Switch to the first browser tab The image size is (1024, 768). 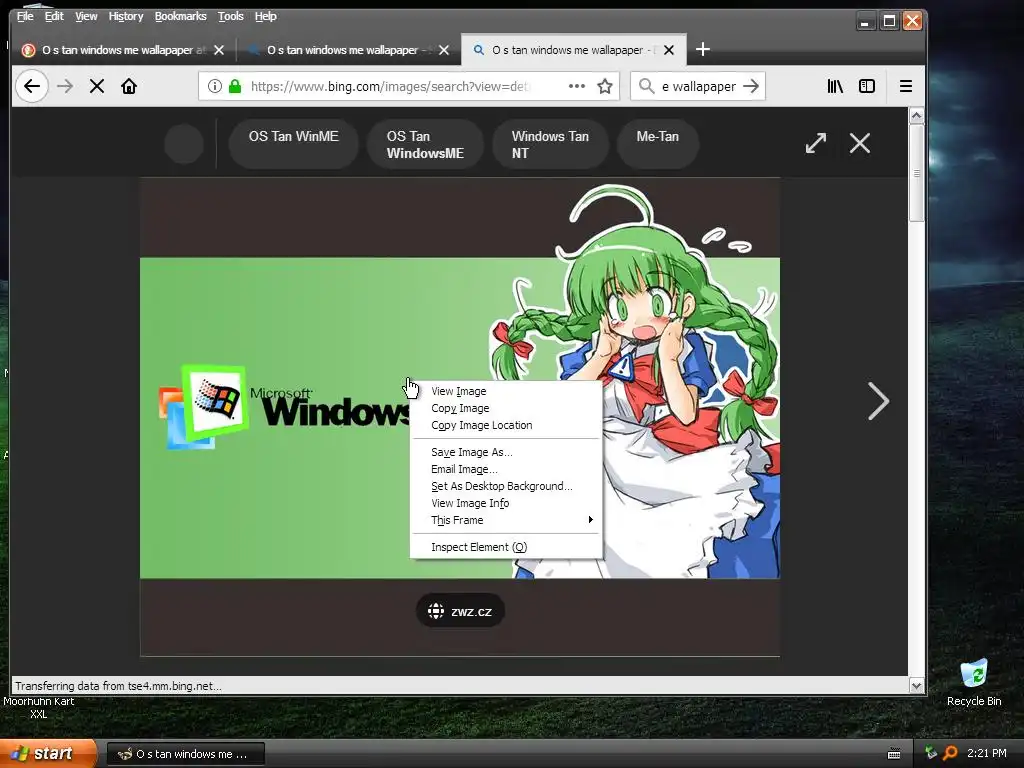pyautogui.click(x=123, y=50)
